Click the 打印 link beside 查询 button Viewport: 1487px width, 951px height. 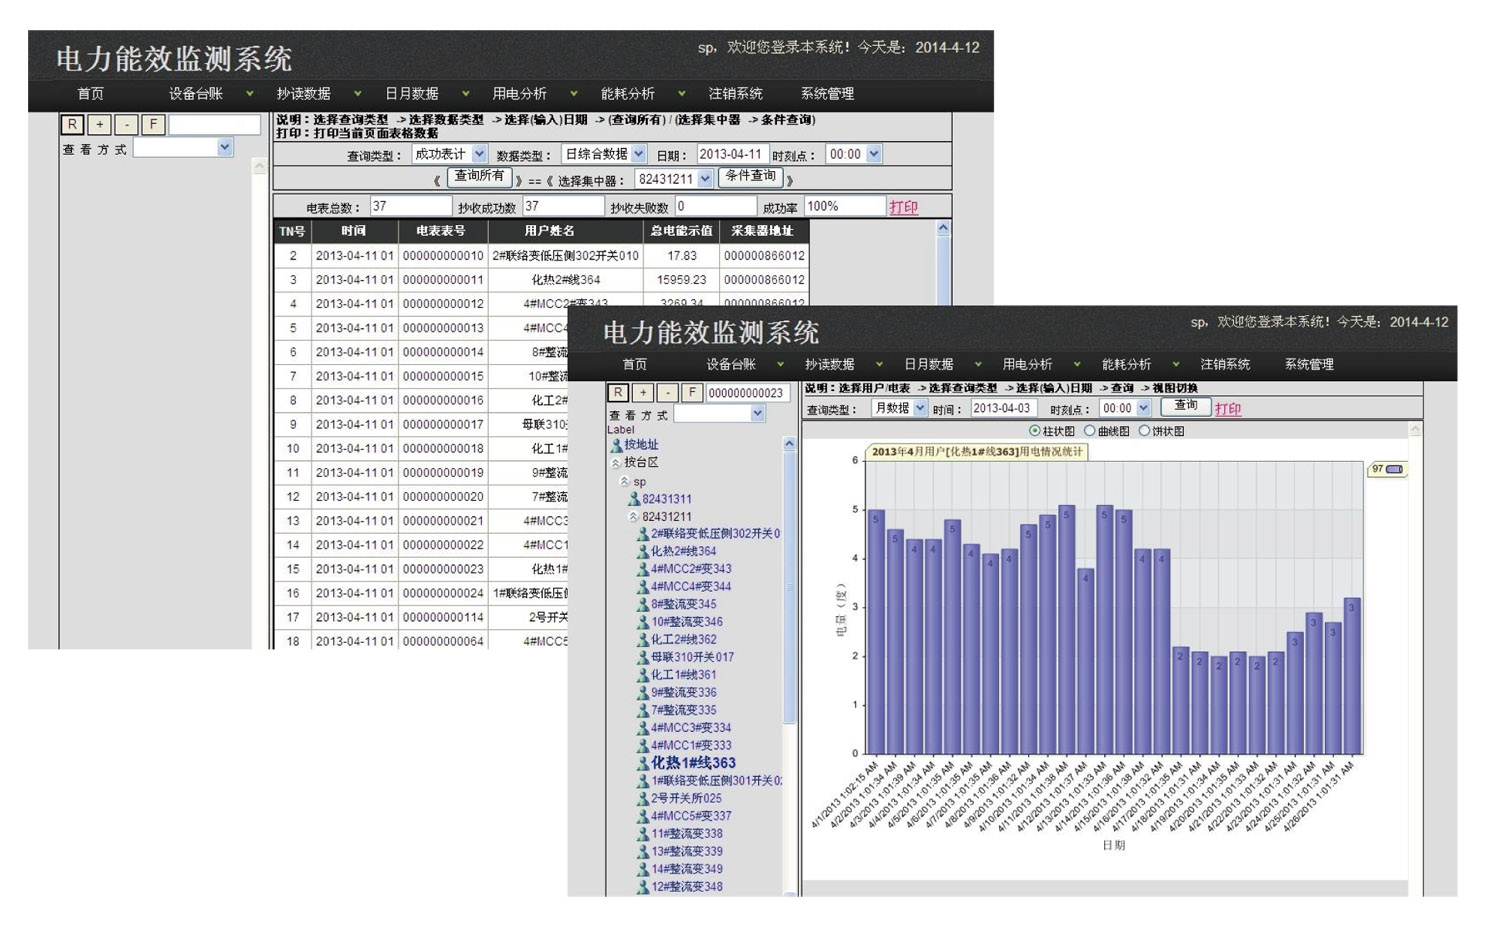pyautogui.click(x=1228, y=409)
